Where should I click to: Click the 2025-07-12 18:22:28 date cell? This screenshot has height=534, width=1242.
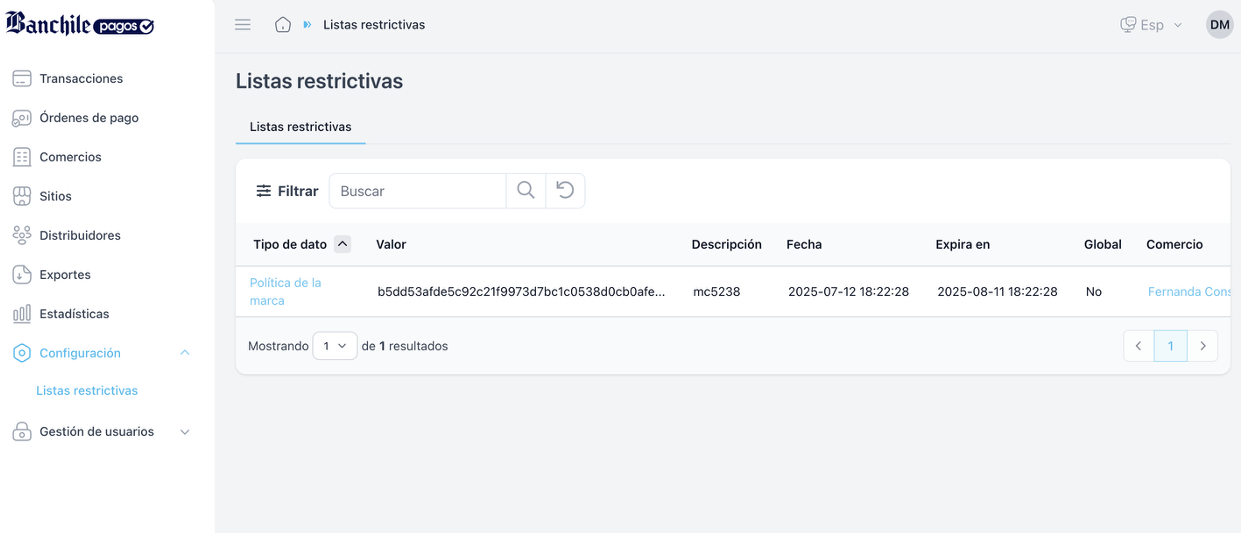(x=848, y=292)
